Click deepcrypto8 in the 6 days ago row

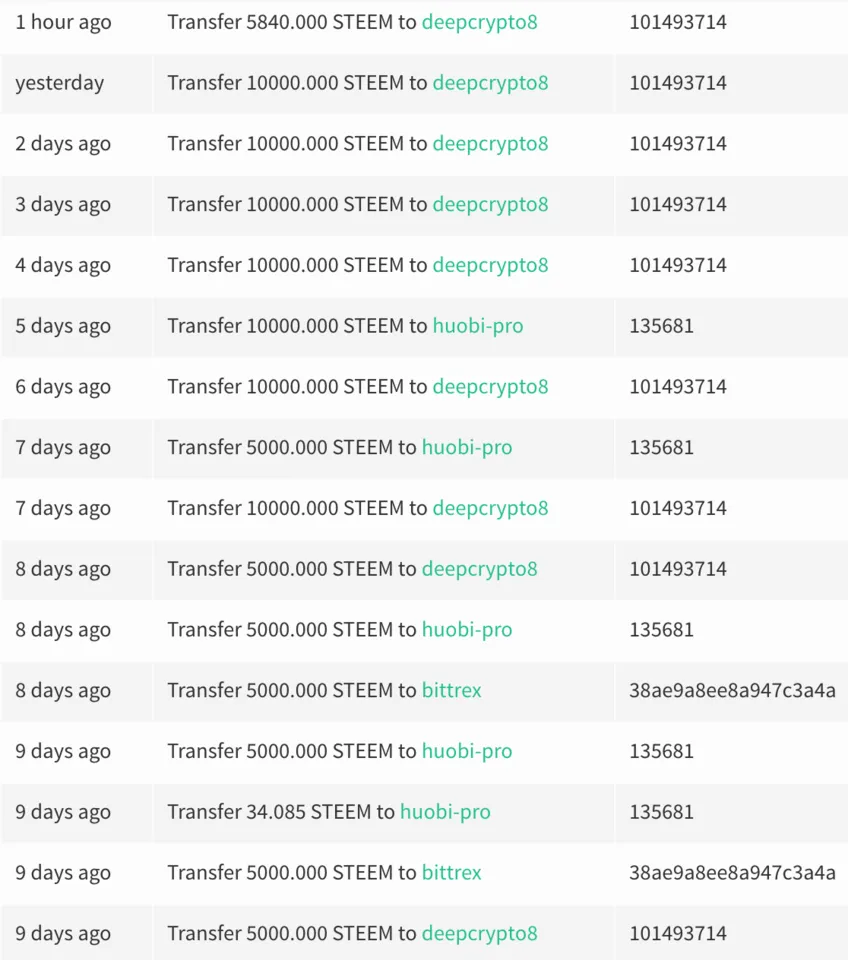pos(490,387)
